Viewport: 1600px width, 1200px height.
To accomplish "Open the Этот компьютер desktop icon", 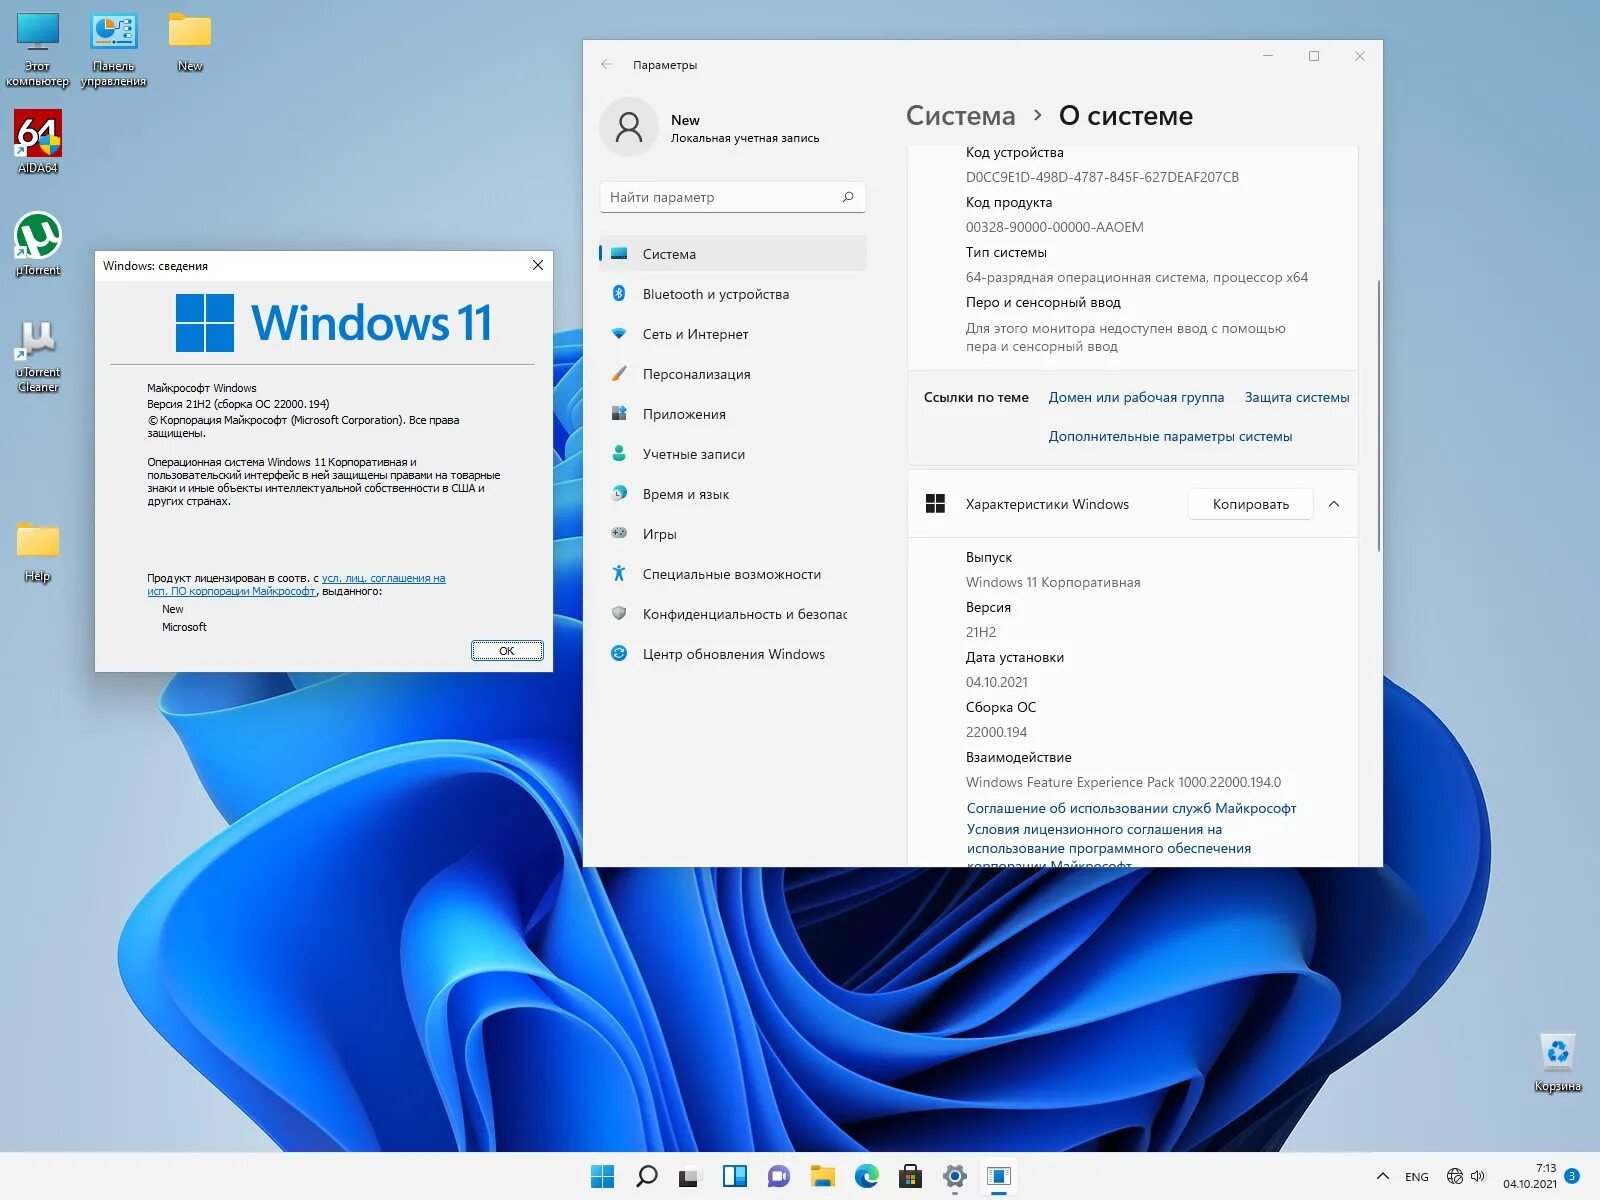I will pos(37,49).
